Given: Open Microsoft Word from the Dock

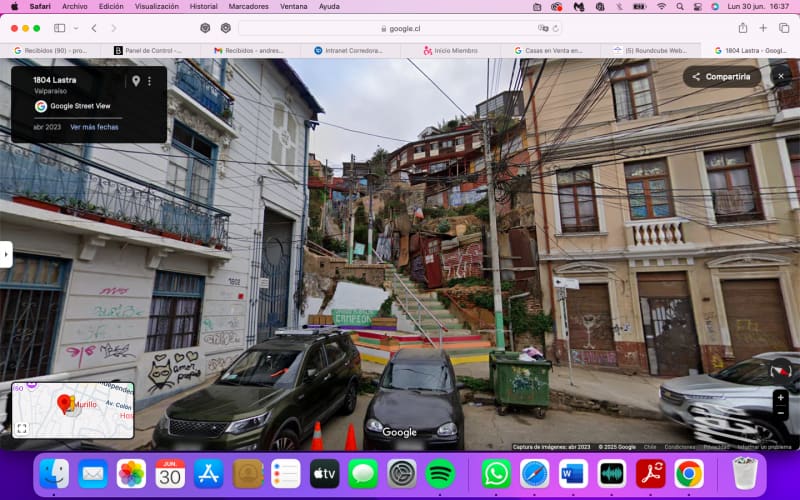Looking at the screenshot, I should pyautogui.click(x=573, y=474).
